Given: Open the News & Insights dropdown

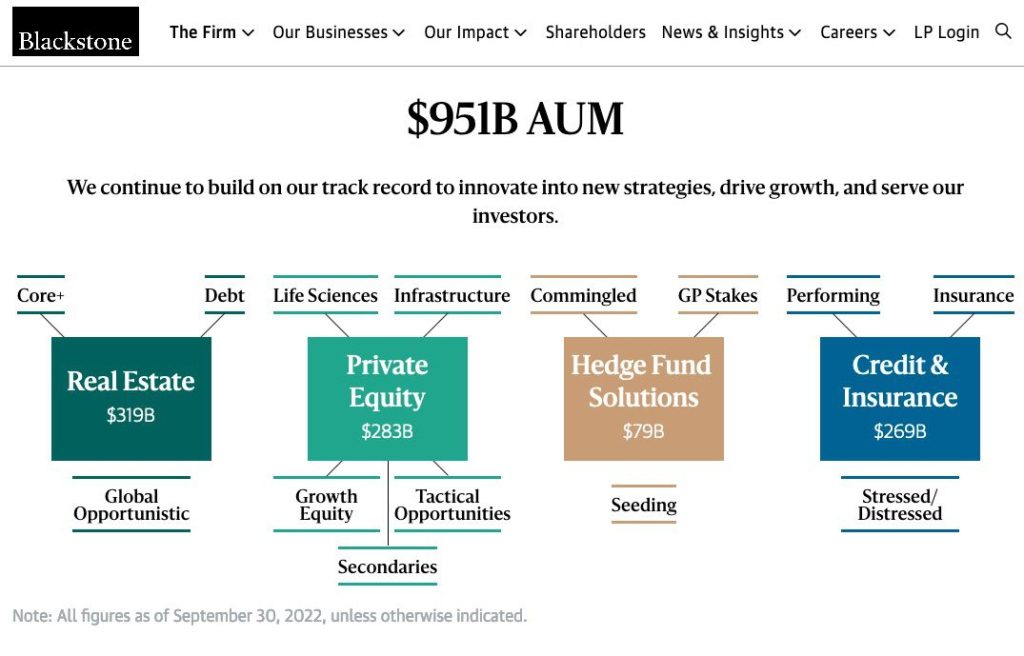Looking at the screenshot, I should (x=731, y=32).
